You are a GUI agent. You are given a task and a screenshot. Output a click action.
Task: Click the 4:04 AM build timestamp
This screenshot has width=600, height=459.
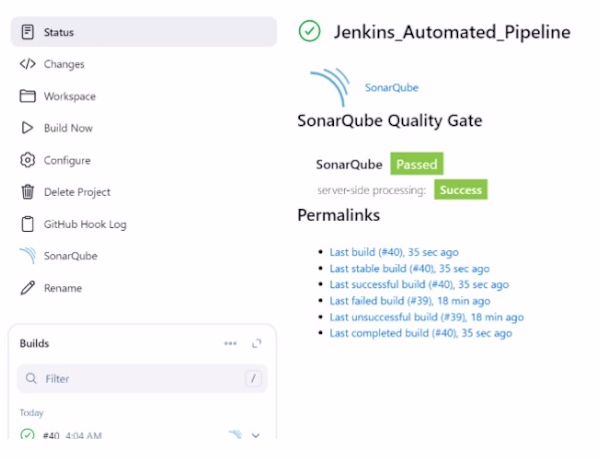83,435
